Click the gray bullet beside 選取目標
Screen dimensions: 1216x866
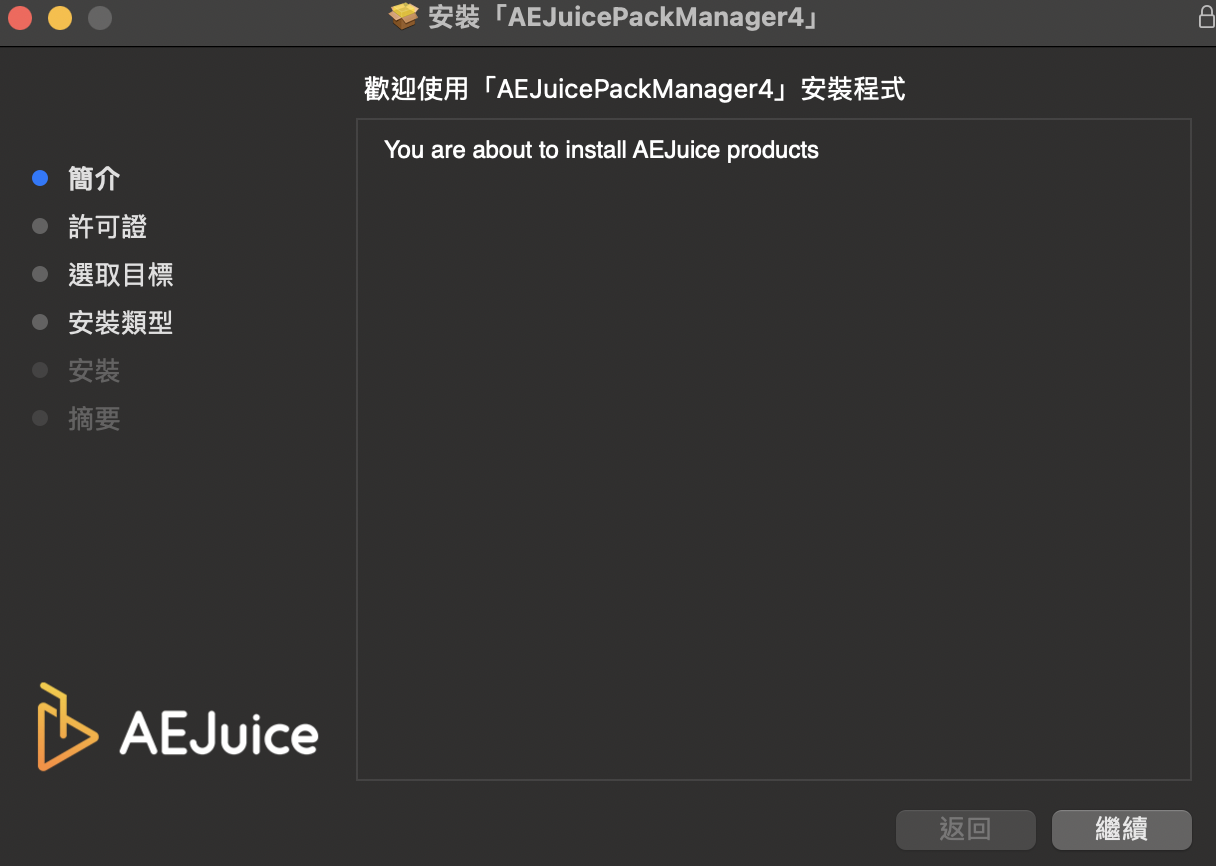tap(40, 275)
